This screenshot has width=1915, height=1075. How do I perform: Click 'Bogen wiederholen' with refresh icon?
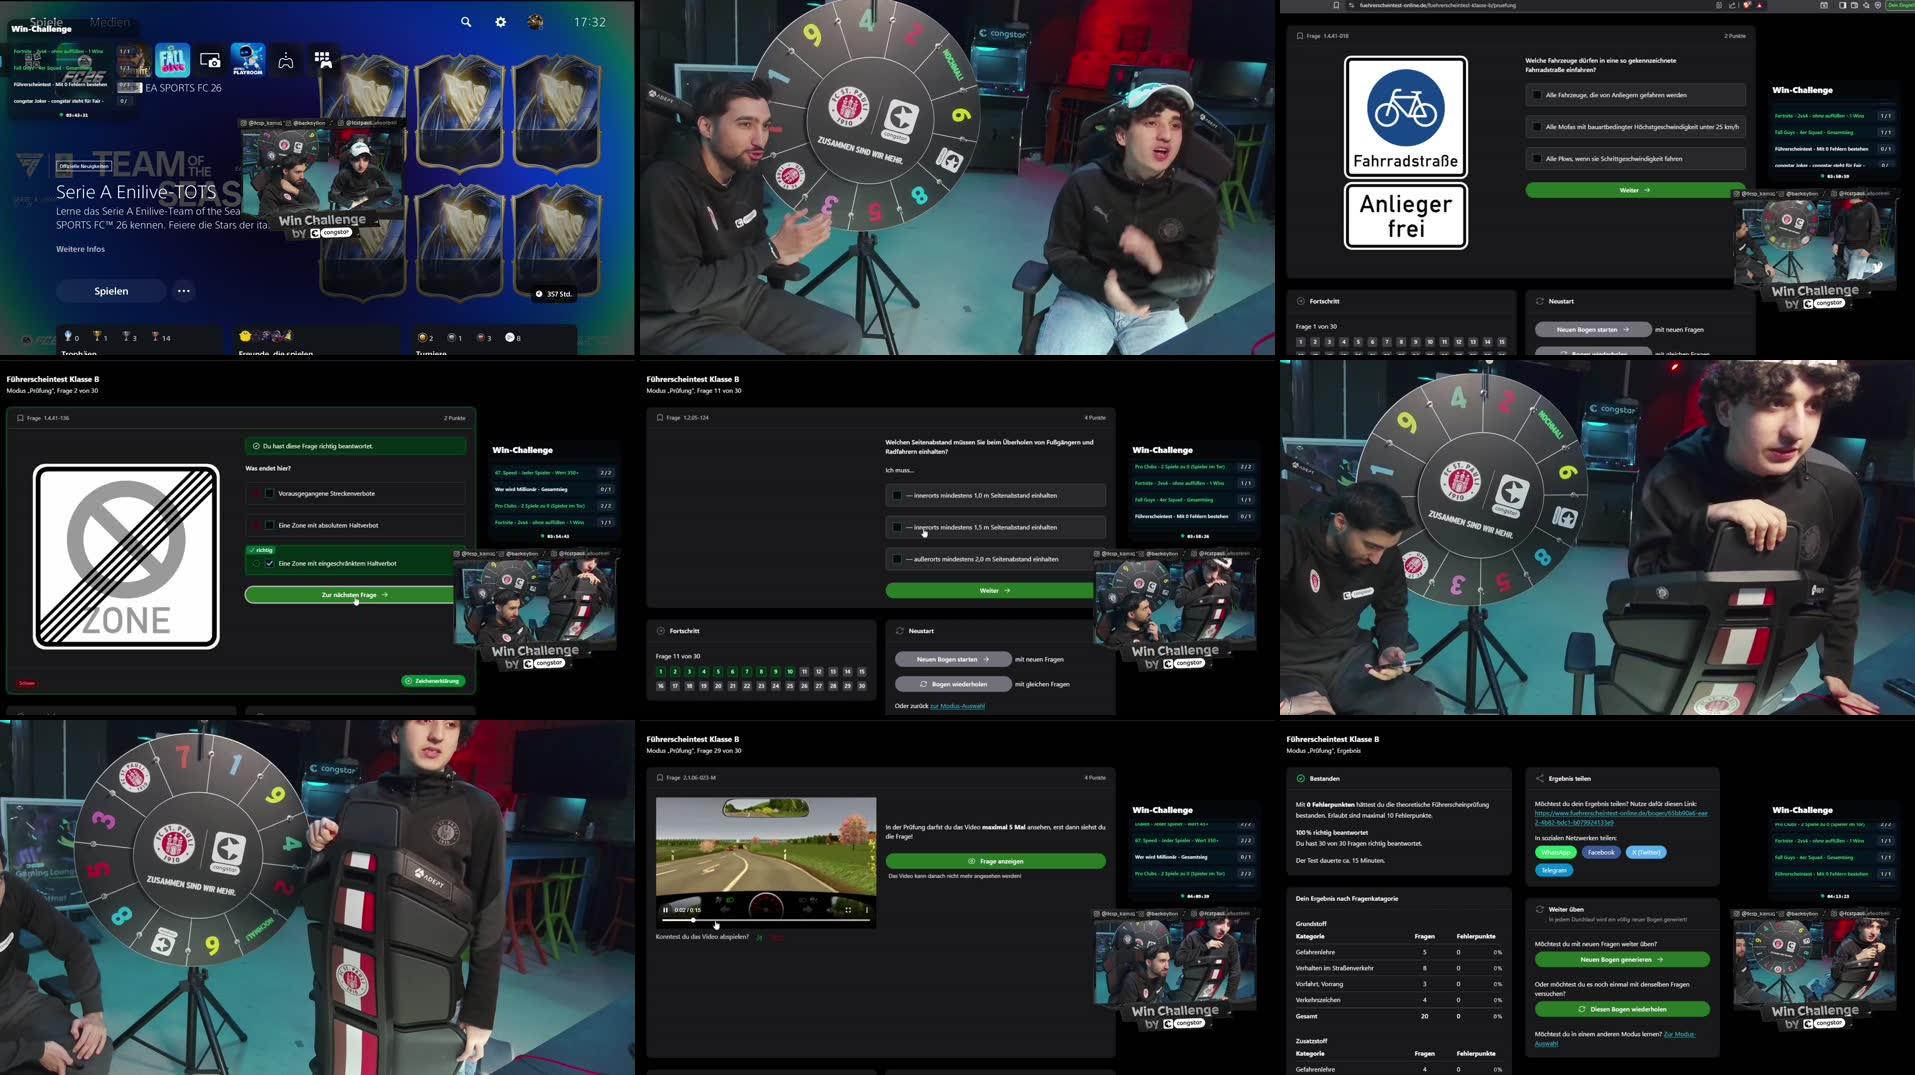click(x=953, y=684)
